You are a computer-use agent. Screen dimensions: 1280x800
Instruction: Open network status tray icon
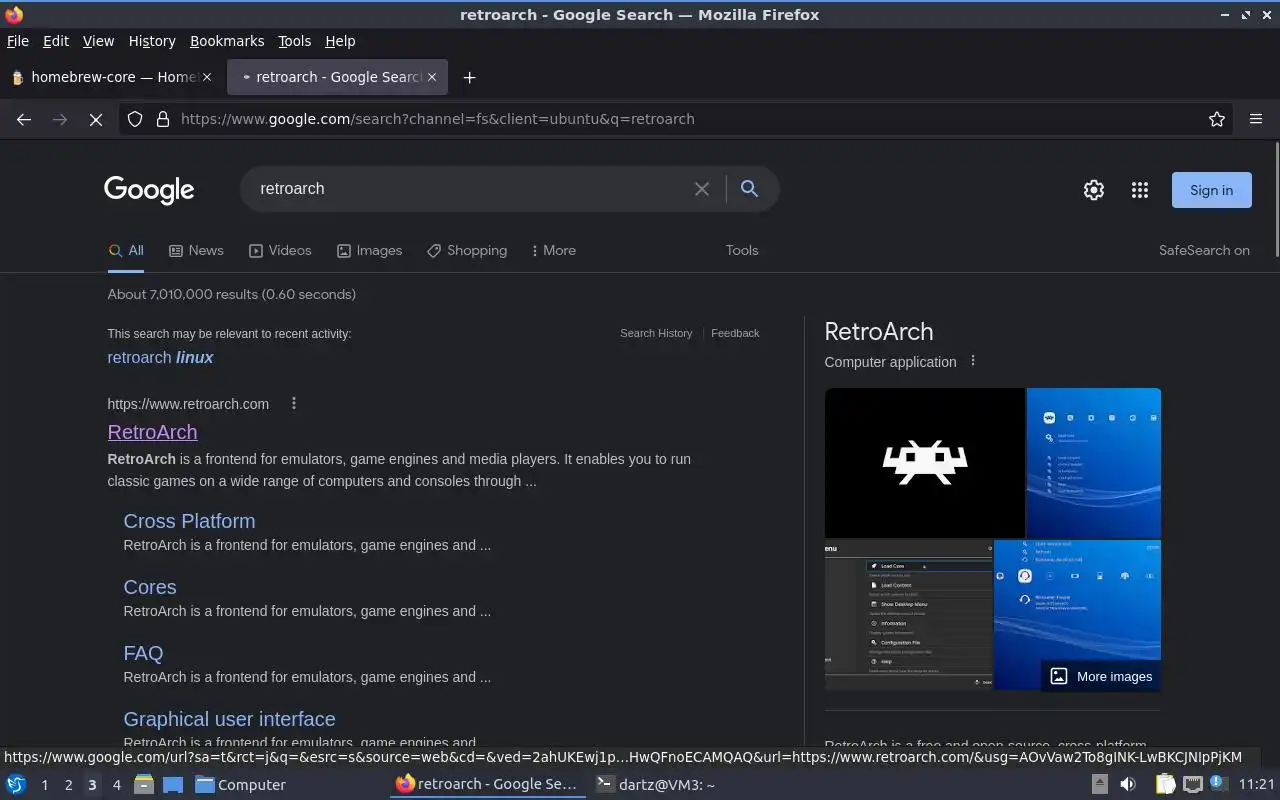point(1193,785)
